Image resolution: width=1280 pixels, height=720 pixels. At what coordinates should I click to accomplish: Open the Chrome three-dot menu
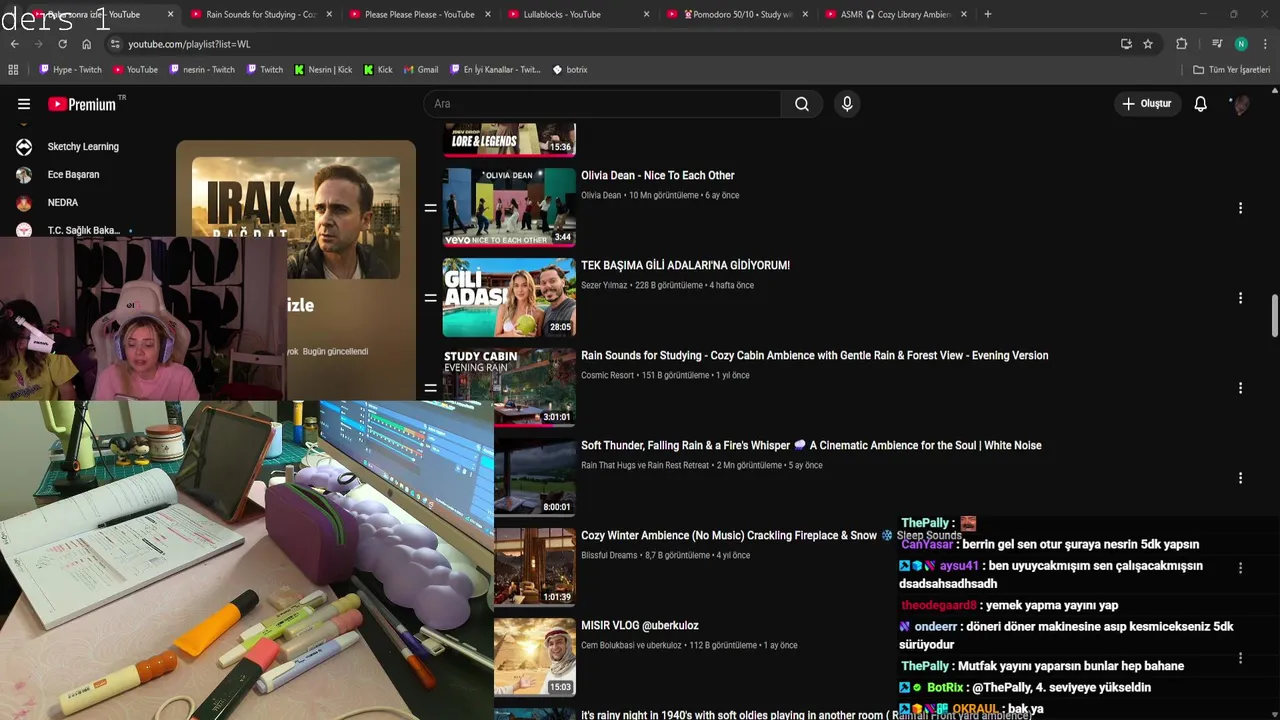point(1265,44)
